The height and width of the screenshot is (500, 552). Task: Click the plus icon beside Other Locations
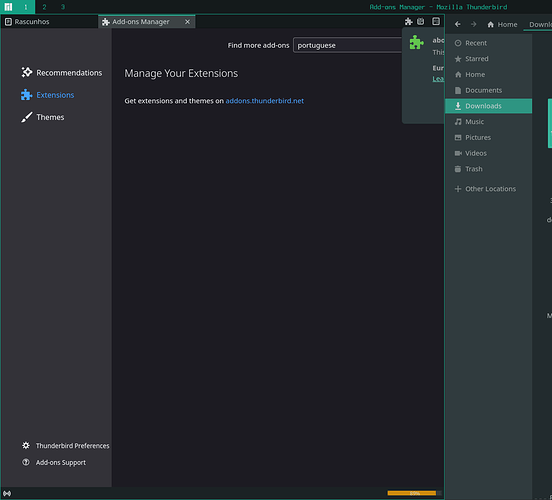(x=458, y=189)
